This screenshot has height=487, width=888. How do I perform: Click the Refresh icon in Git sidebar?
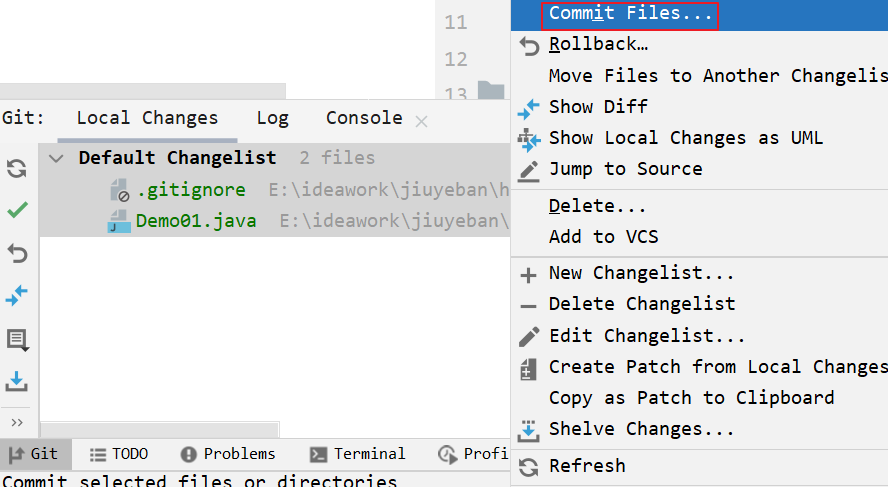(x=17, y=168)
